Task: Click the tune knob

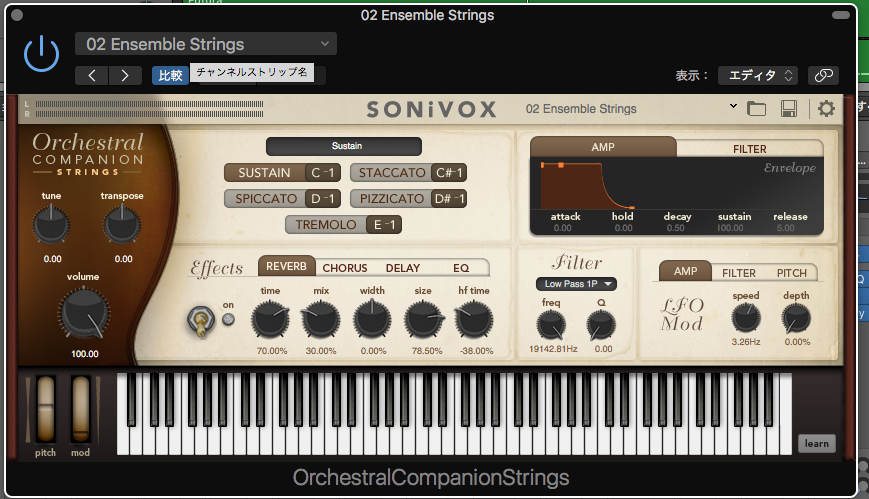Action: [52, 225]
